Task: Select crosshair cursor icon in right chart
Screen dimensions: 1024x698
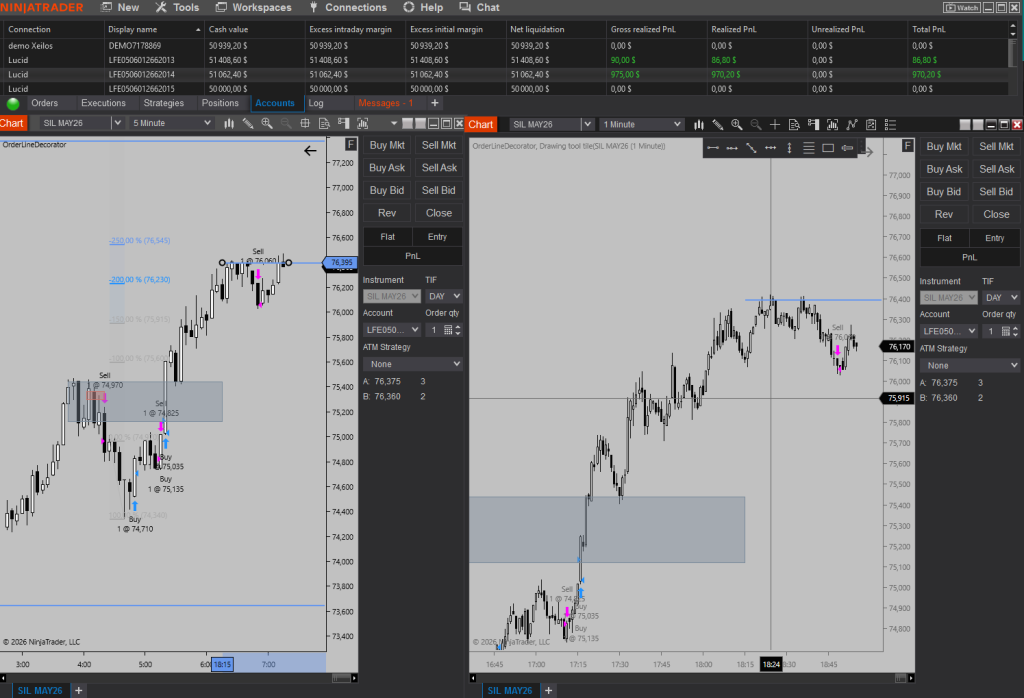Action: (x=774, y=124)
